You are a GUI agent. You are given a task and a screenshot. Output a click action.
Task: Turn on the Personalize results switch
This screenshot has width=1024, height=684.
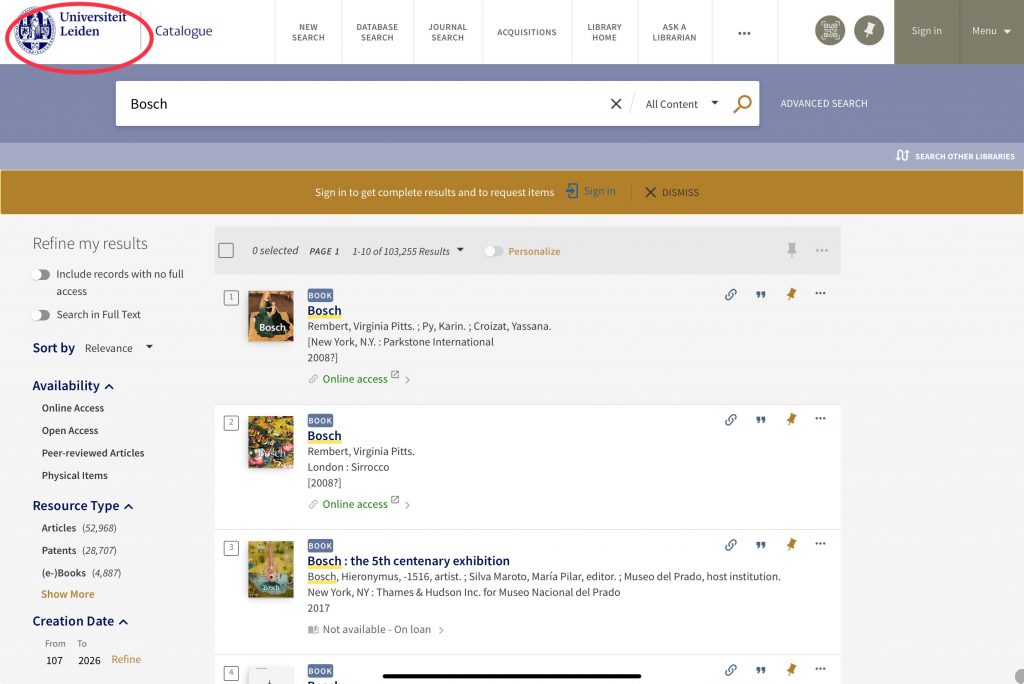click(493, 251)
